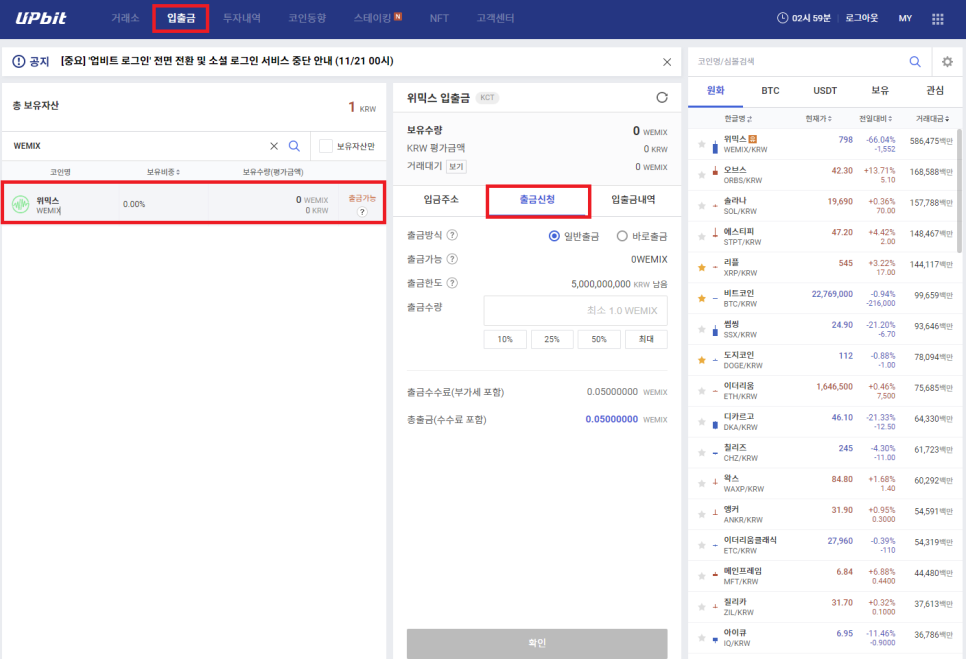Open MY account menu
966x659 pixels.
[905, 18]
